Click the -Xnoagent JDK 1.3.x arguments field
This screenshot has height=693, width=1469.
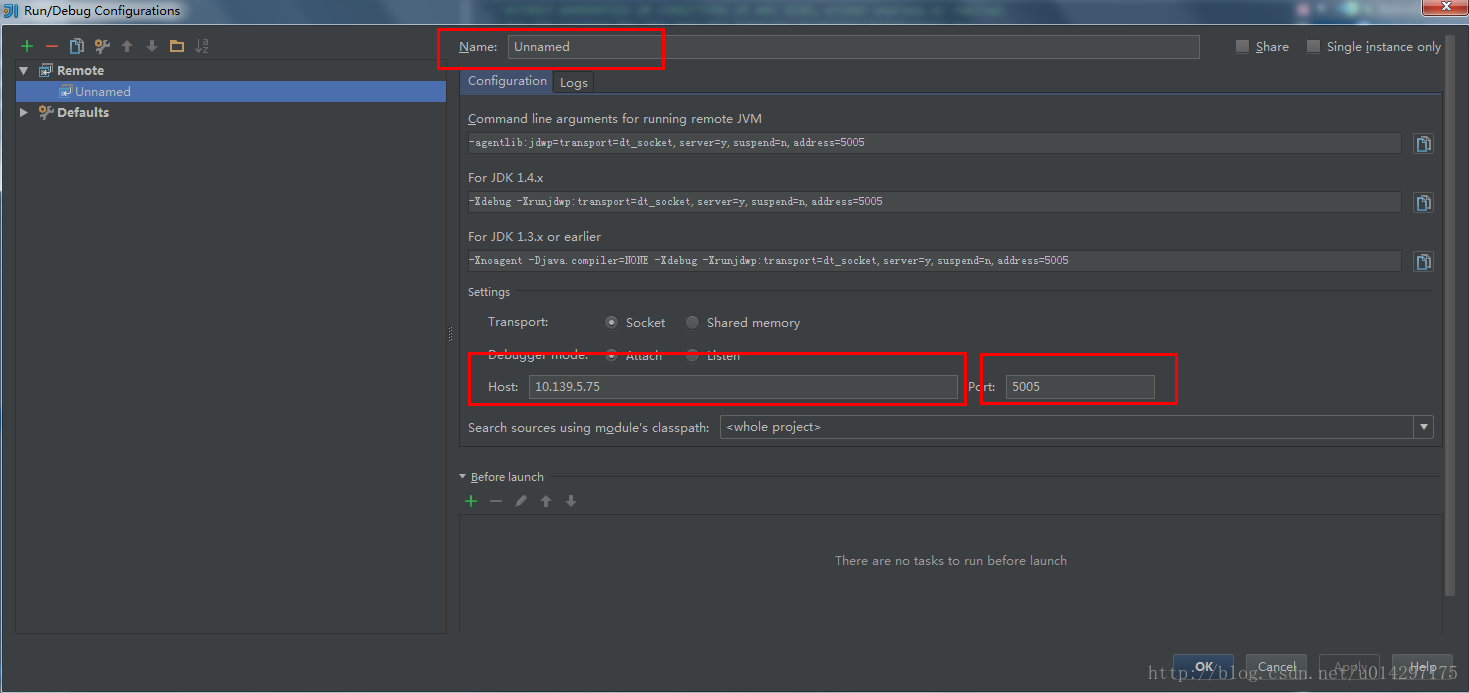tap(934, 261)
